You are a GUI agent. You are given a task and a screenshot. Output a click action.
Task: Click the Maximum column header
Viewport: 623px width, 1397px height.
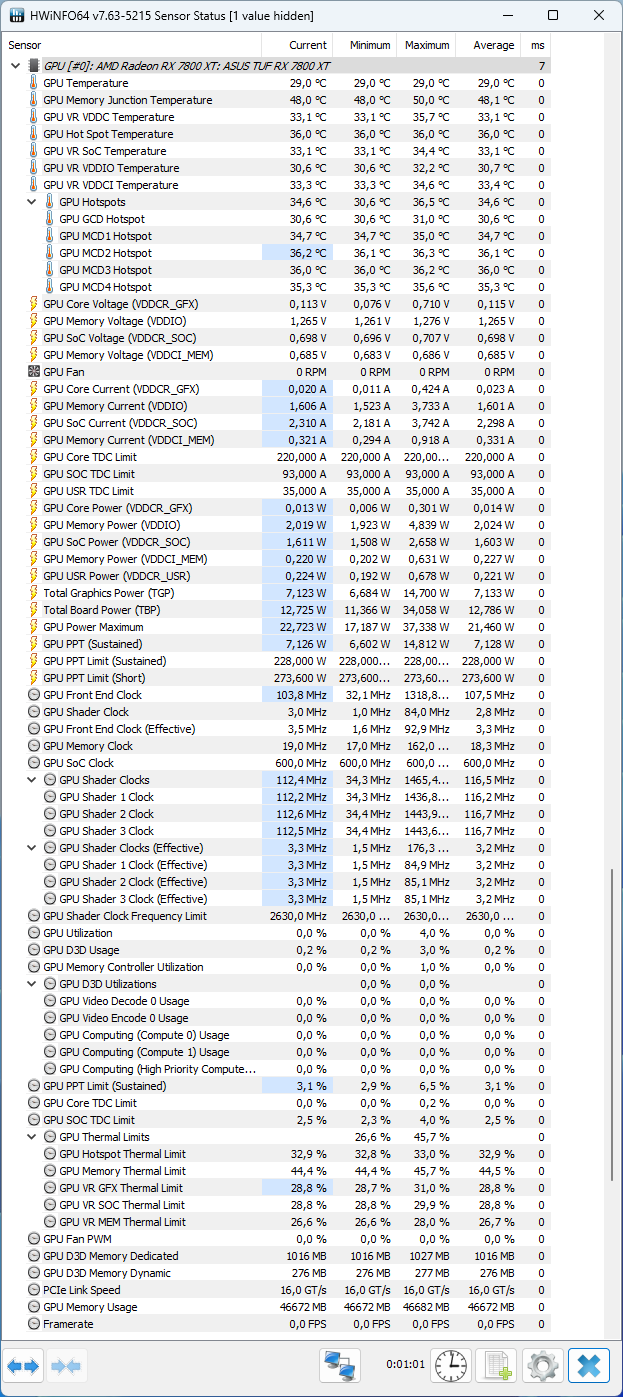pos(426,45)
